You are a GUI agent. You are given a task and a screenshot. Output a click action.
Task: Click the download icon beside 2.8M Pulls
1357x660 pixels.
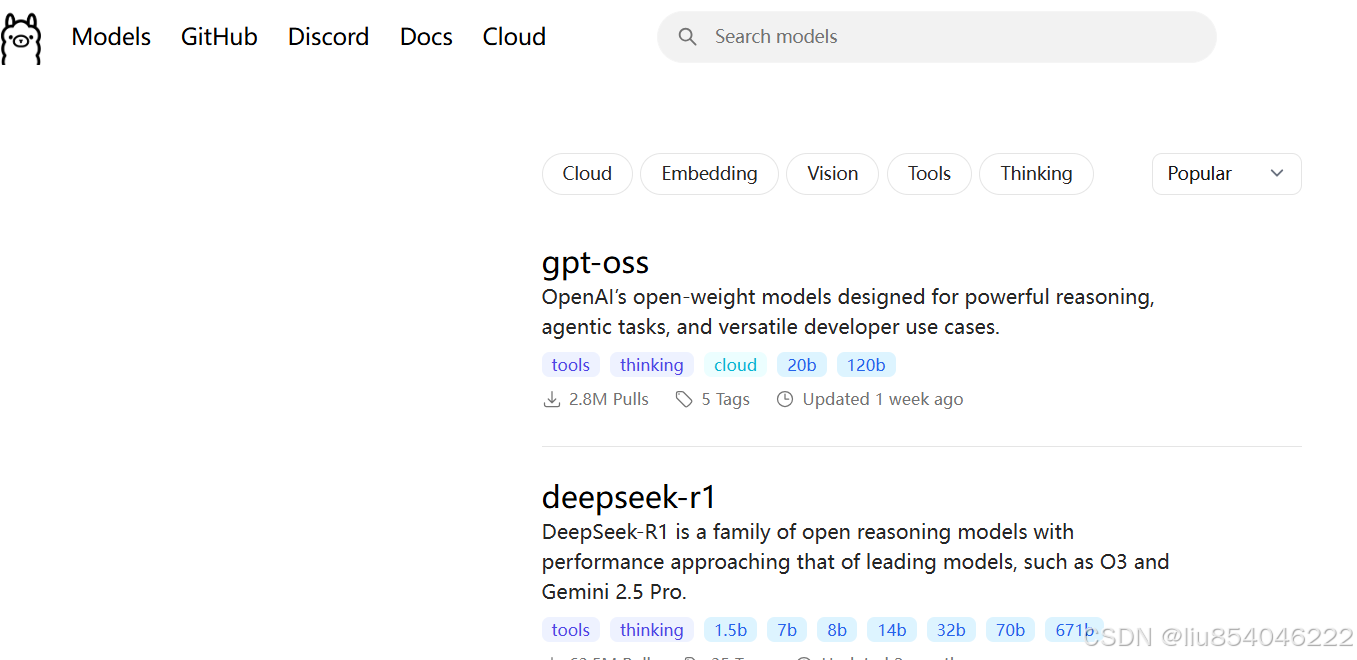[551, 400]
